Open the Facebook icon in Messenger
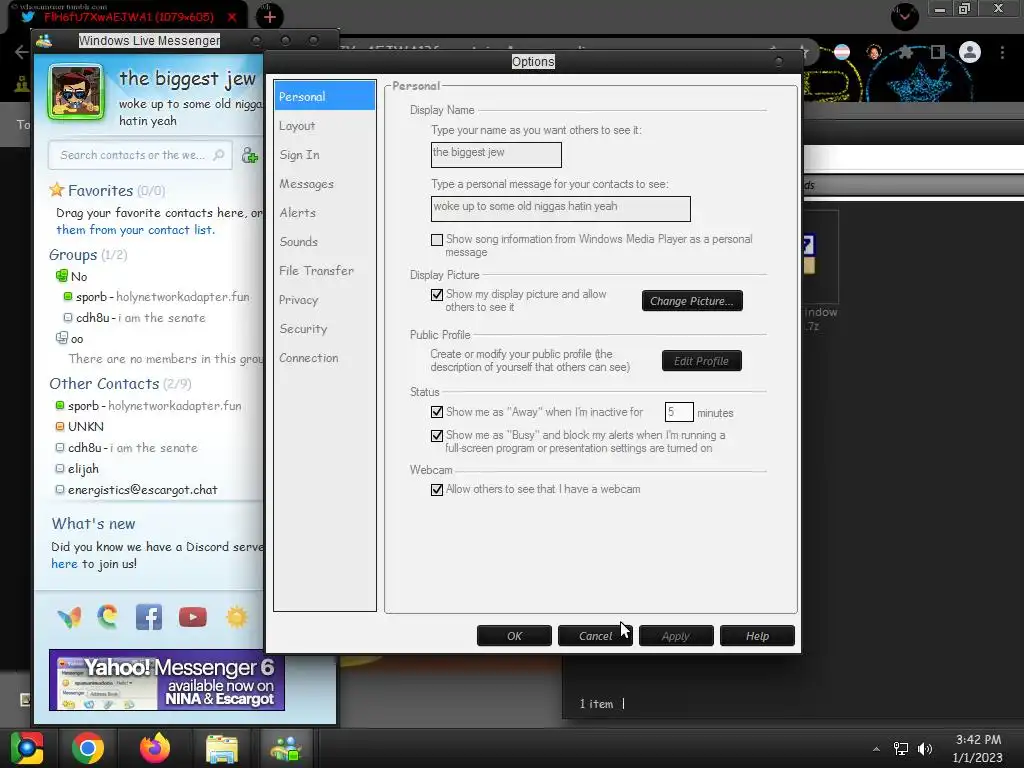Image resolution: width=1024 pixels, height=768 pixels. point(148,617)
